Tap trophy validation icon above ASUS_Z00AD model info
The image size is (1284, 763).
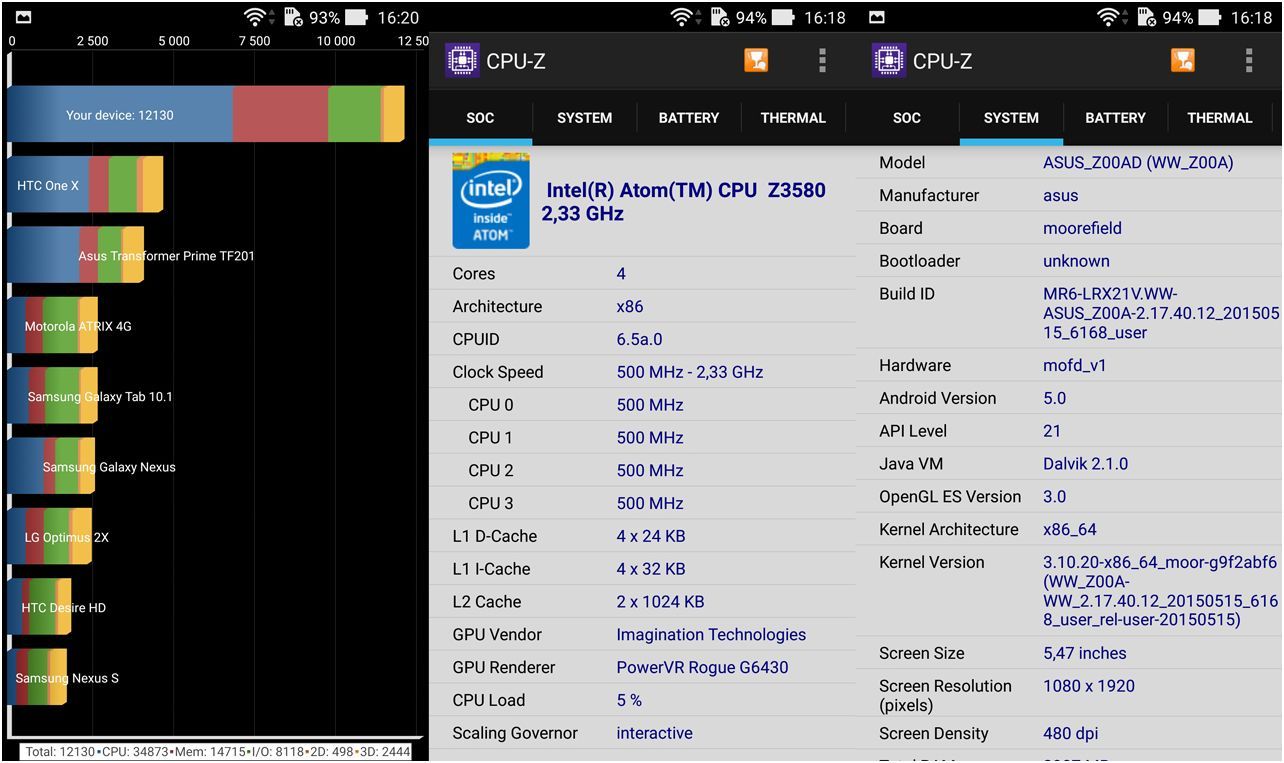[1182, 61]
